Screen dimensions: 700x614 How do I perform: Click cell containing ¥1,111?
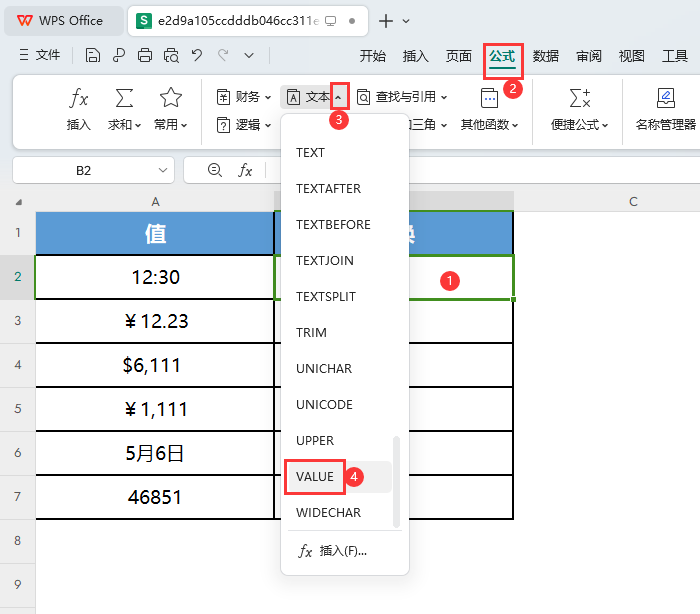155,409
